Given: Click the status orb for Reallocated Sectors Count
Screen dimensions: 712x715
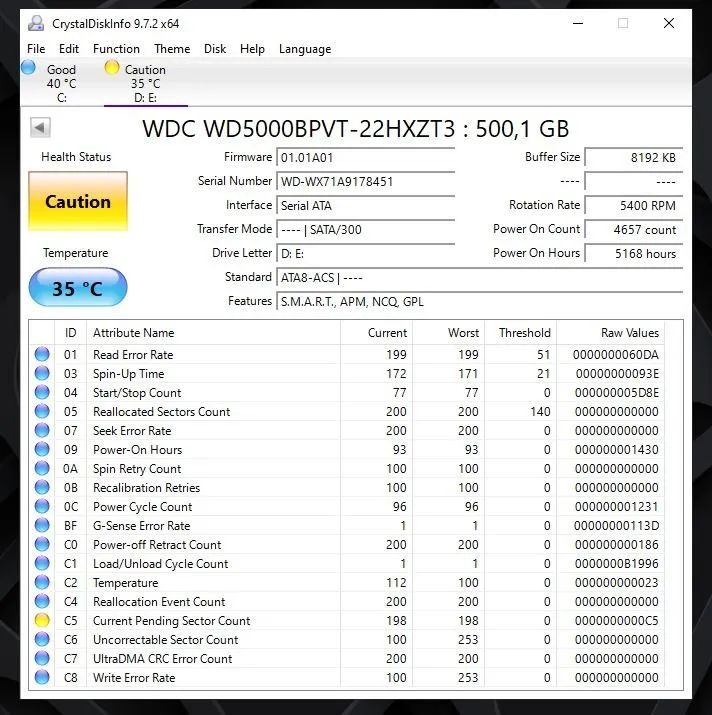Looking at the screenshot, I should click(x=42, y=411).
